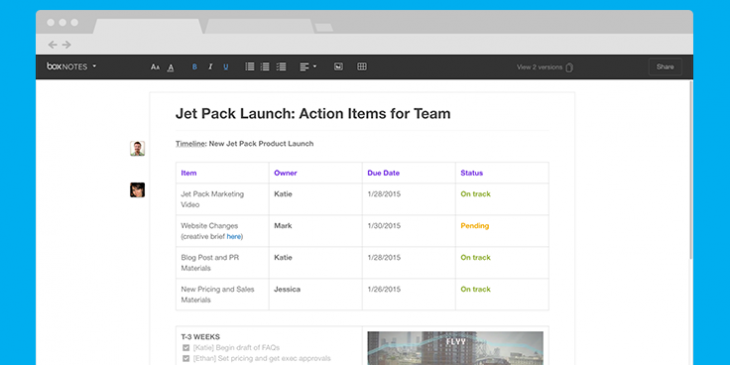Toggle checkbox for Set pricing and get exec approvals
Image resolution: width=730 pixels, height=365 pixels.
pos(186,358)
